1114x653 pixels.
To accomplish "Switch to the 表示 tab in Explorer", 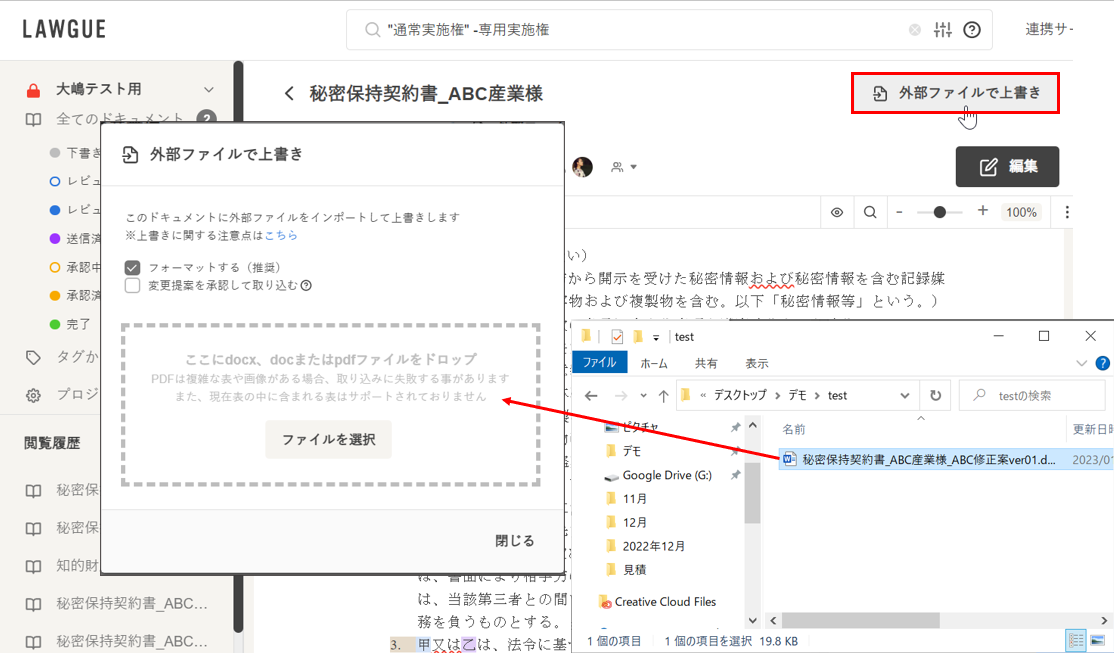I will click(x=756, y=363).
